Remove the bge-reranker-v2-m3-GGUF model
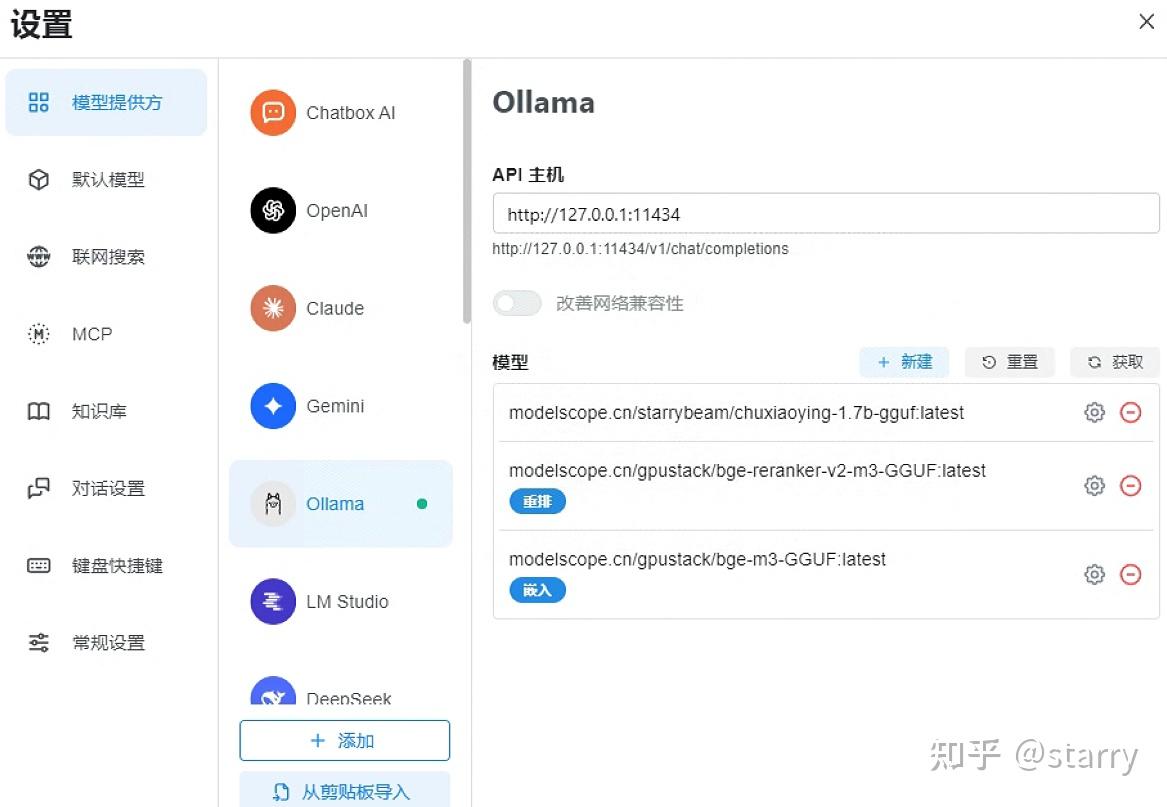The image size is (1167, 807). (1131, 485)
